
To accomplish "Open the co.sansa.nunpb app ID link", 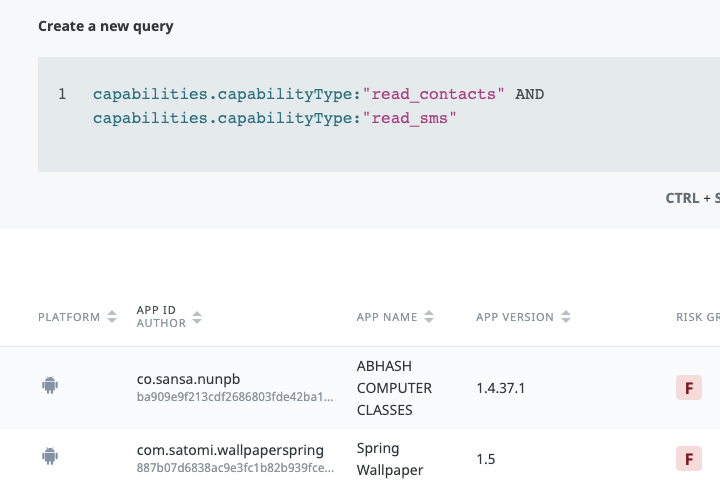I will click(x=188, y=379).
